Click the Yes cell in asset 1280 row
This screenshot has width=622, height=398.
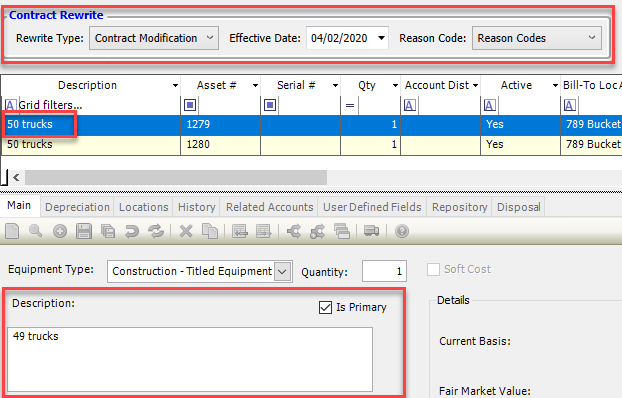coord(520,144)
